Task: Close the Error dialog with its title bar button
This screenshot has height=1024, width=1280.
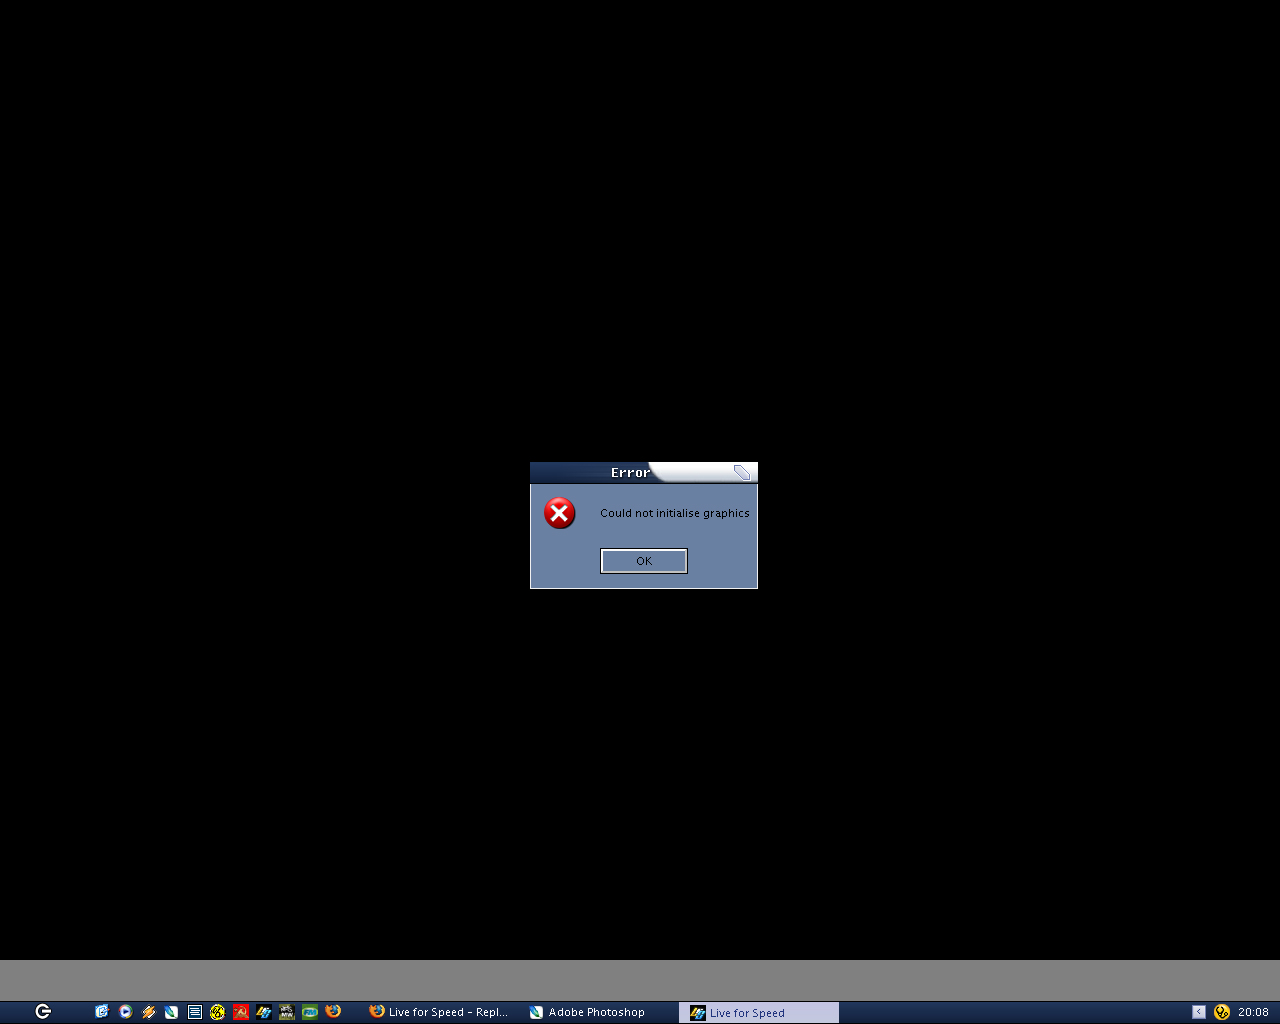Action: [x=742, y=473]
